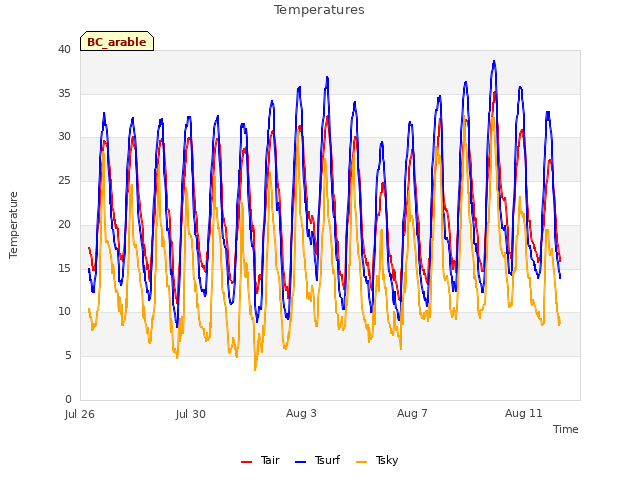Click the 35 y-axis tick label
Image resolution: width=640 pixels, height=480 pixels.
click(64, 93)
